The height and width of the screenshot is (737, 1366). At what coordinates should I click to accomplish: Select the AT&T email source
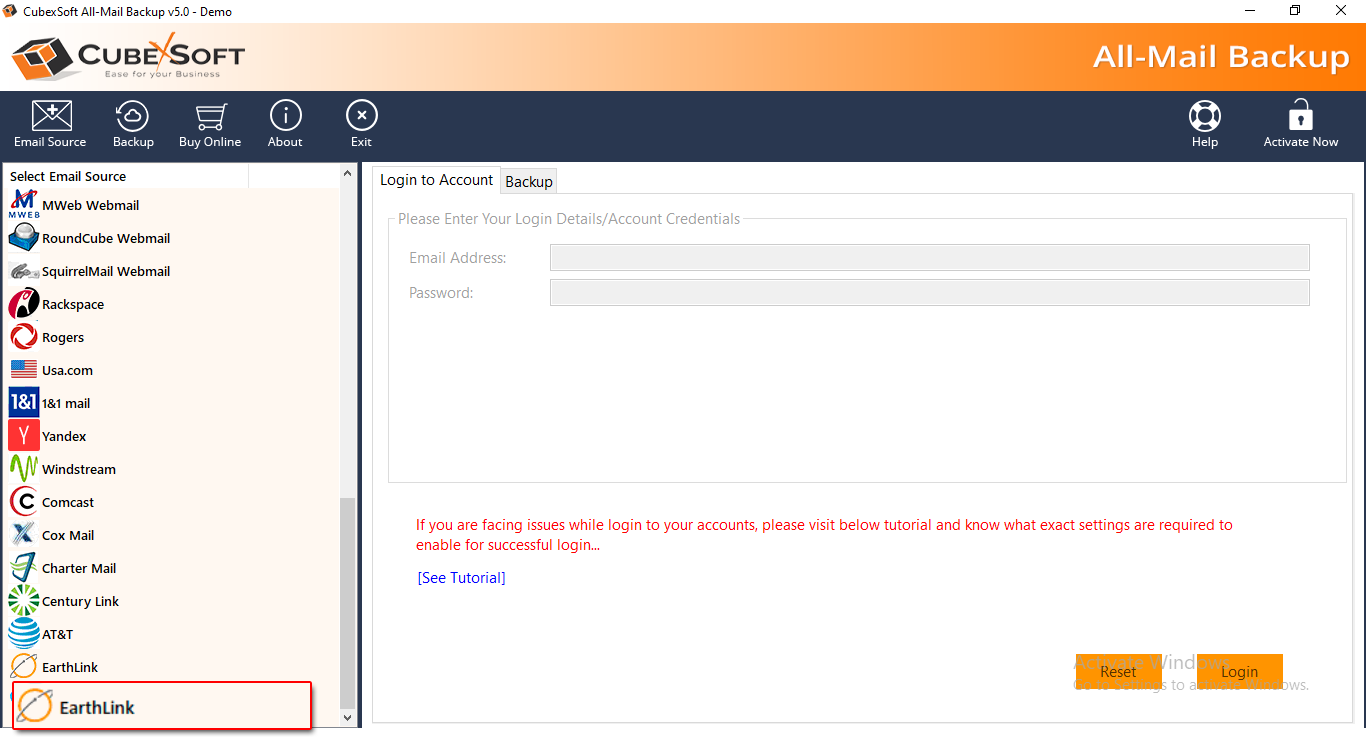(x=57, y=634)
